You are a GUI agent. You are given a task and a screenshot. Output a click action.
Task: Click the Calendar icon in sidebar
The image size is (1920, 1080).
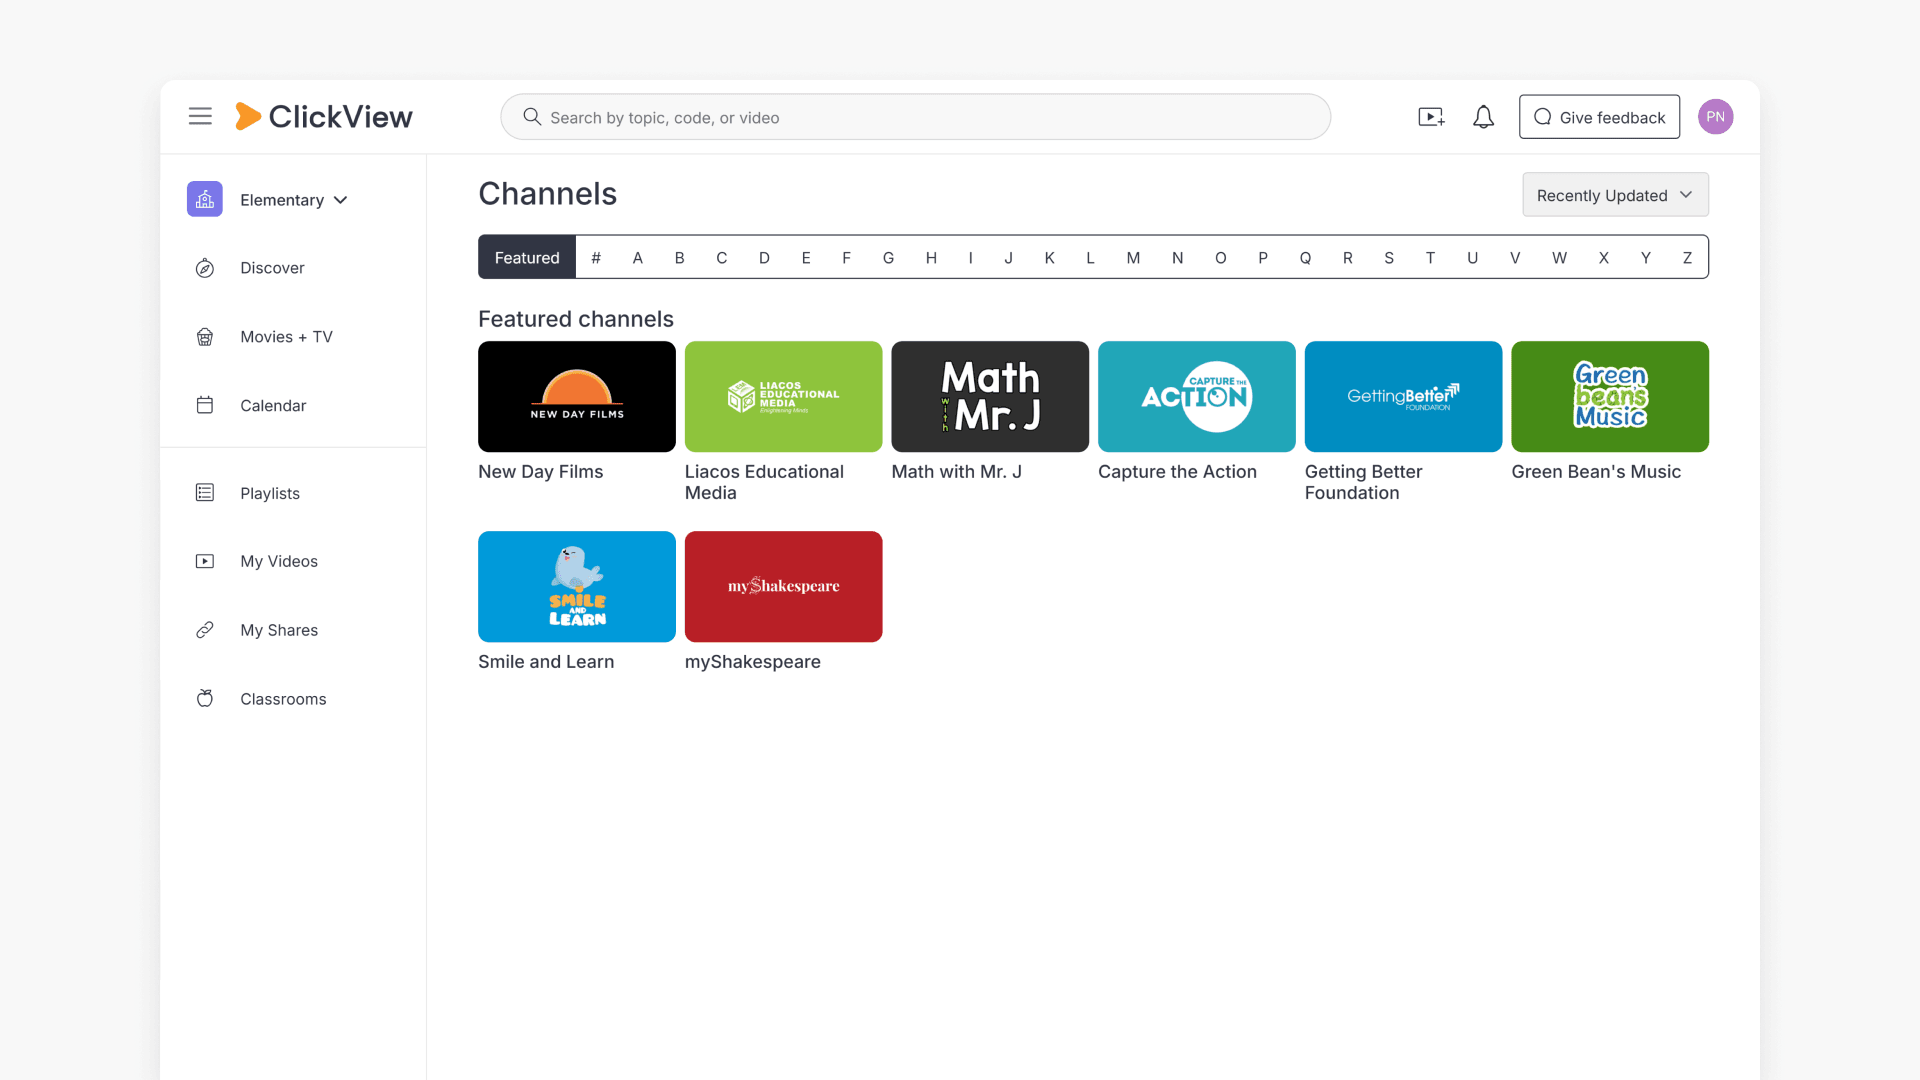tap(205, 405)
